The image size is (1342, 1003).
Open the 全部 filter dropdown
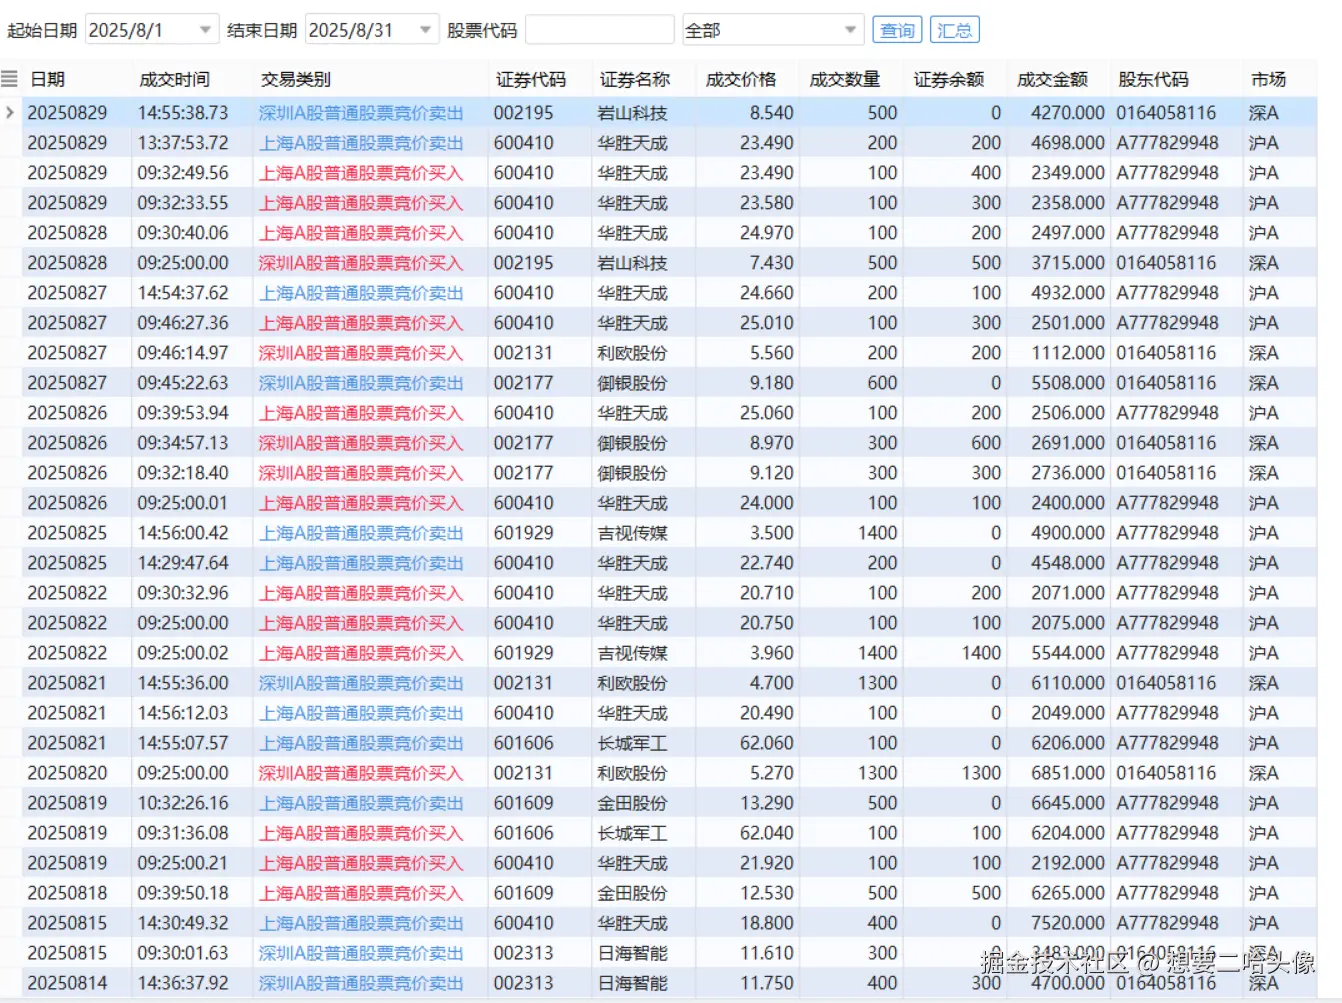coord(850,30)
